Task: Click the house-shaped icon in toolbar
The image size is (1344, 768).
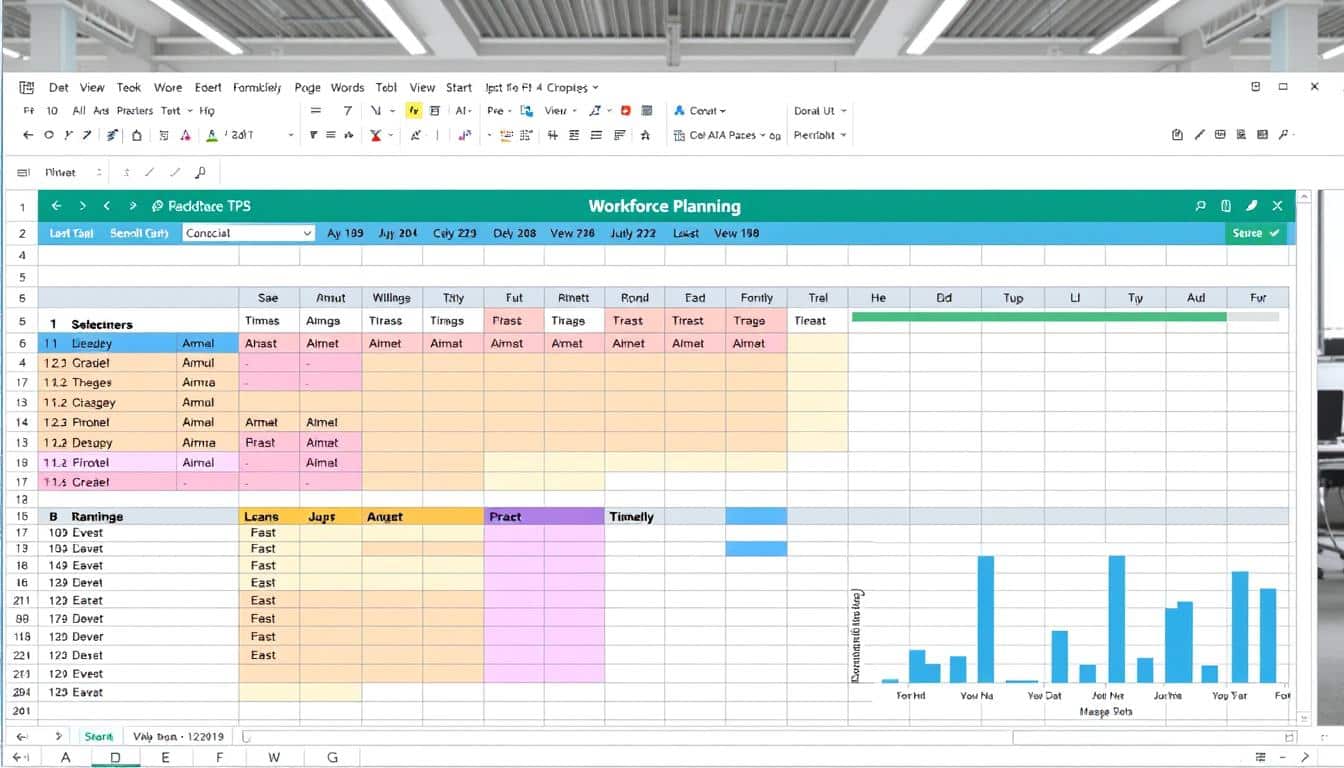Action: pyautogui.click(x=136, y=135)
